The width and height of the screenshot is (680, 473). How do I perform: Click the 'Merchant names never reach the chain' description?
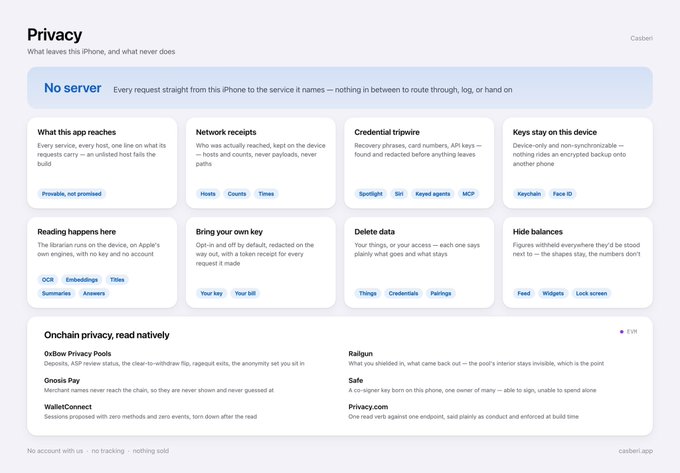(159, 390)
